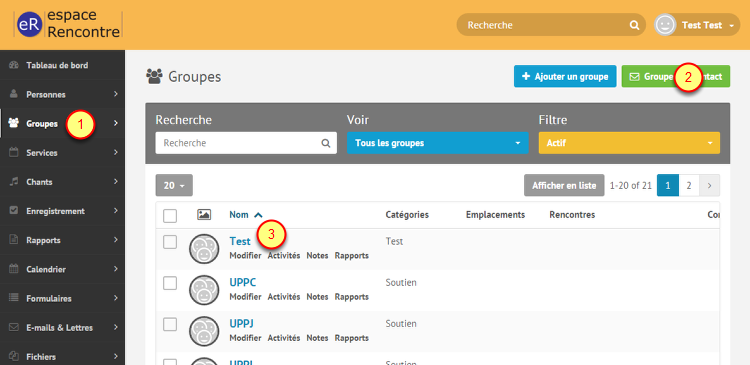The width and height of the screenshot is (750, 365).
Task: Tick the select-all checkbox in header
Action: pos(170,216)
